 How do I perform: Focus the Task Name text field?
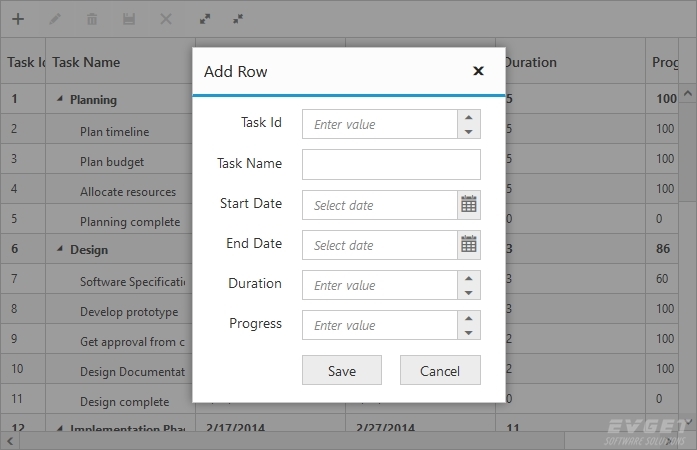(x=391, y=164)
